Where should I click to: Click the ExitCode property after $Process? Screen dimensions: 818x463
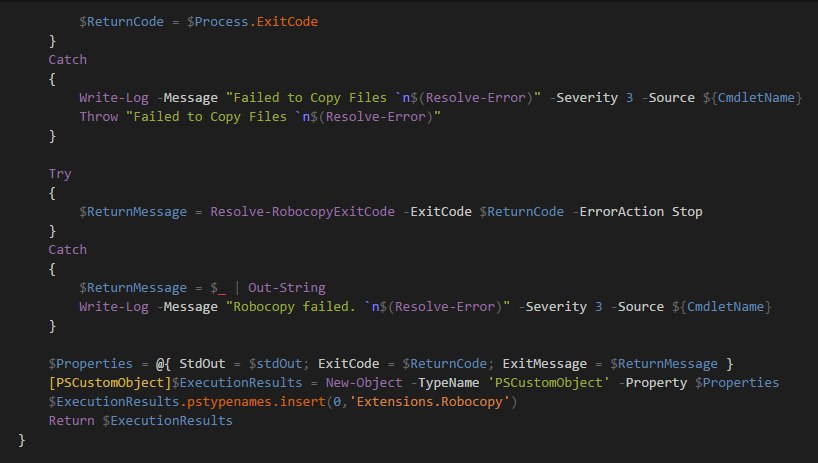pyautogui.click(x=287, y=21)
